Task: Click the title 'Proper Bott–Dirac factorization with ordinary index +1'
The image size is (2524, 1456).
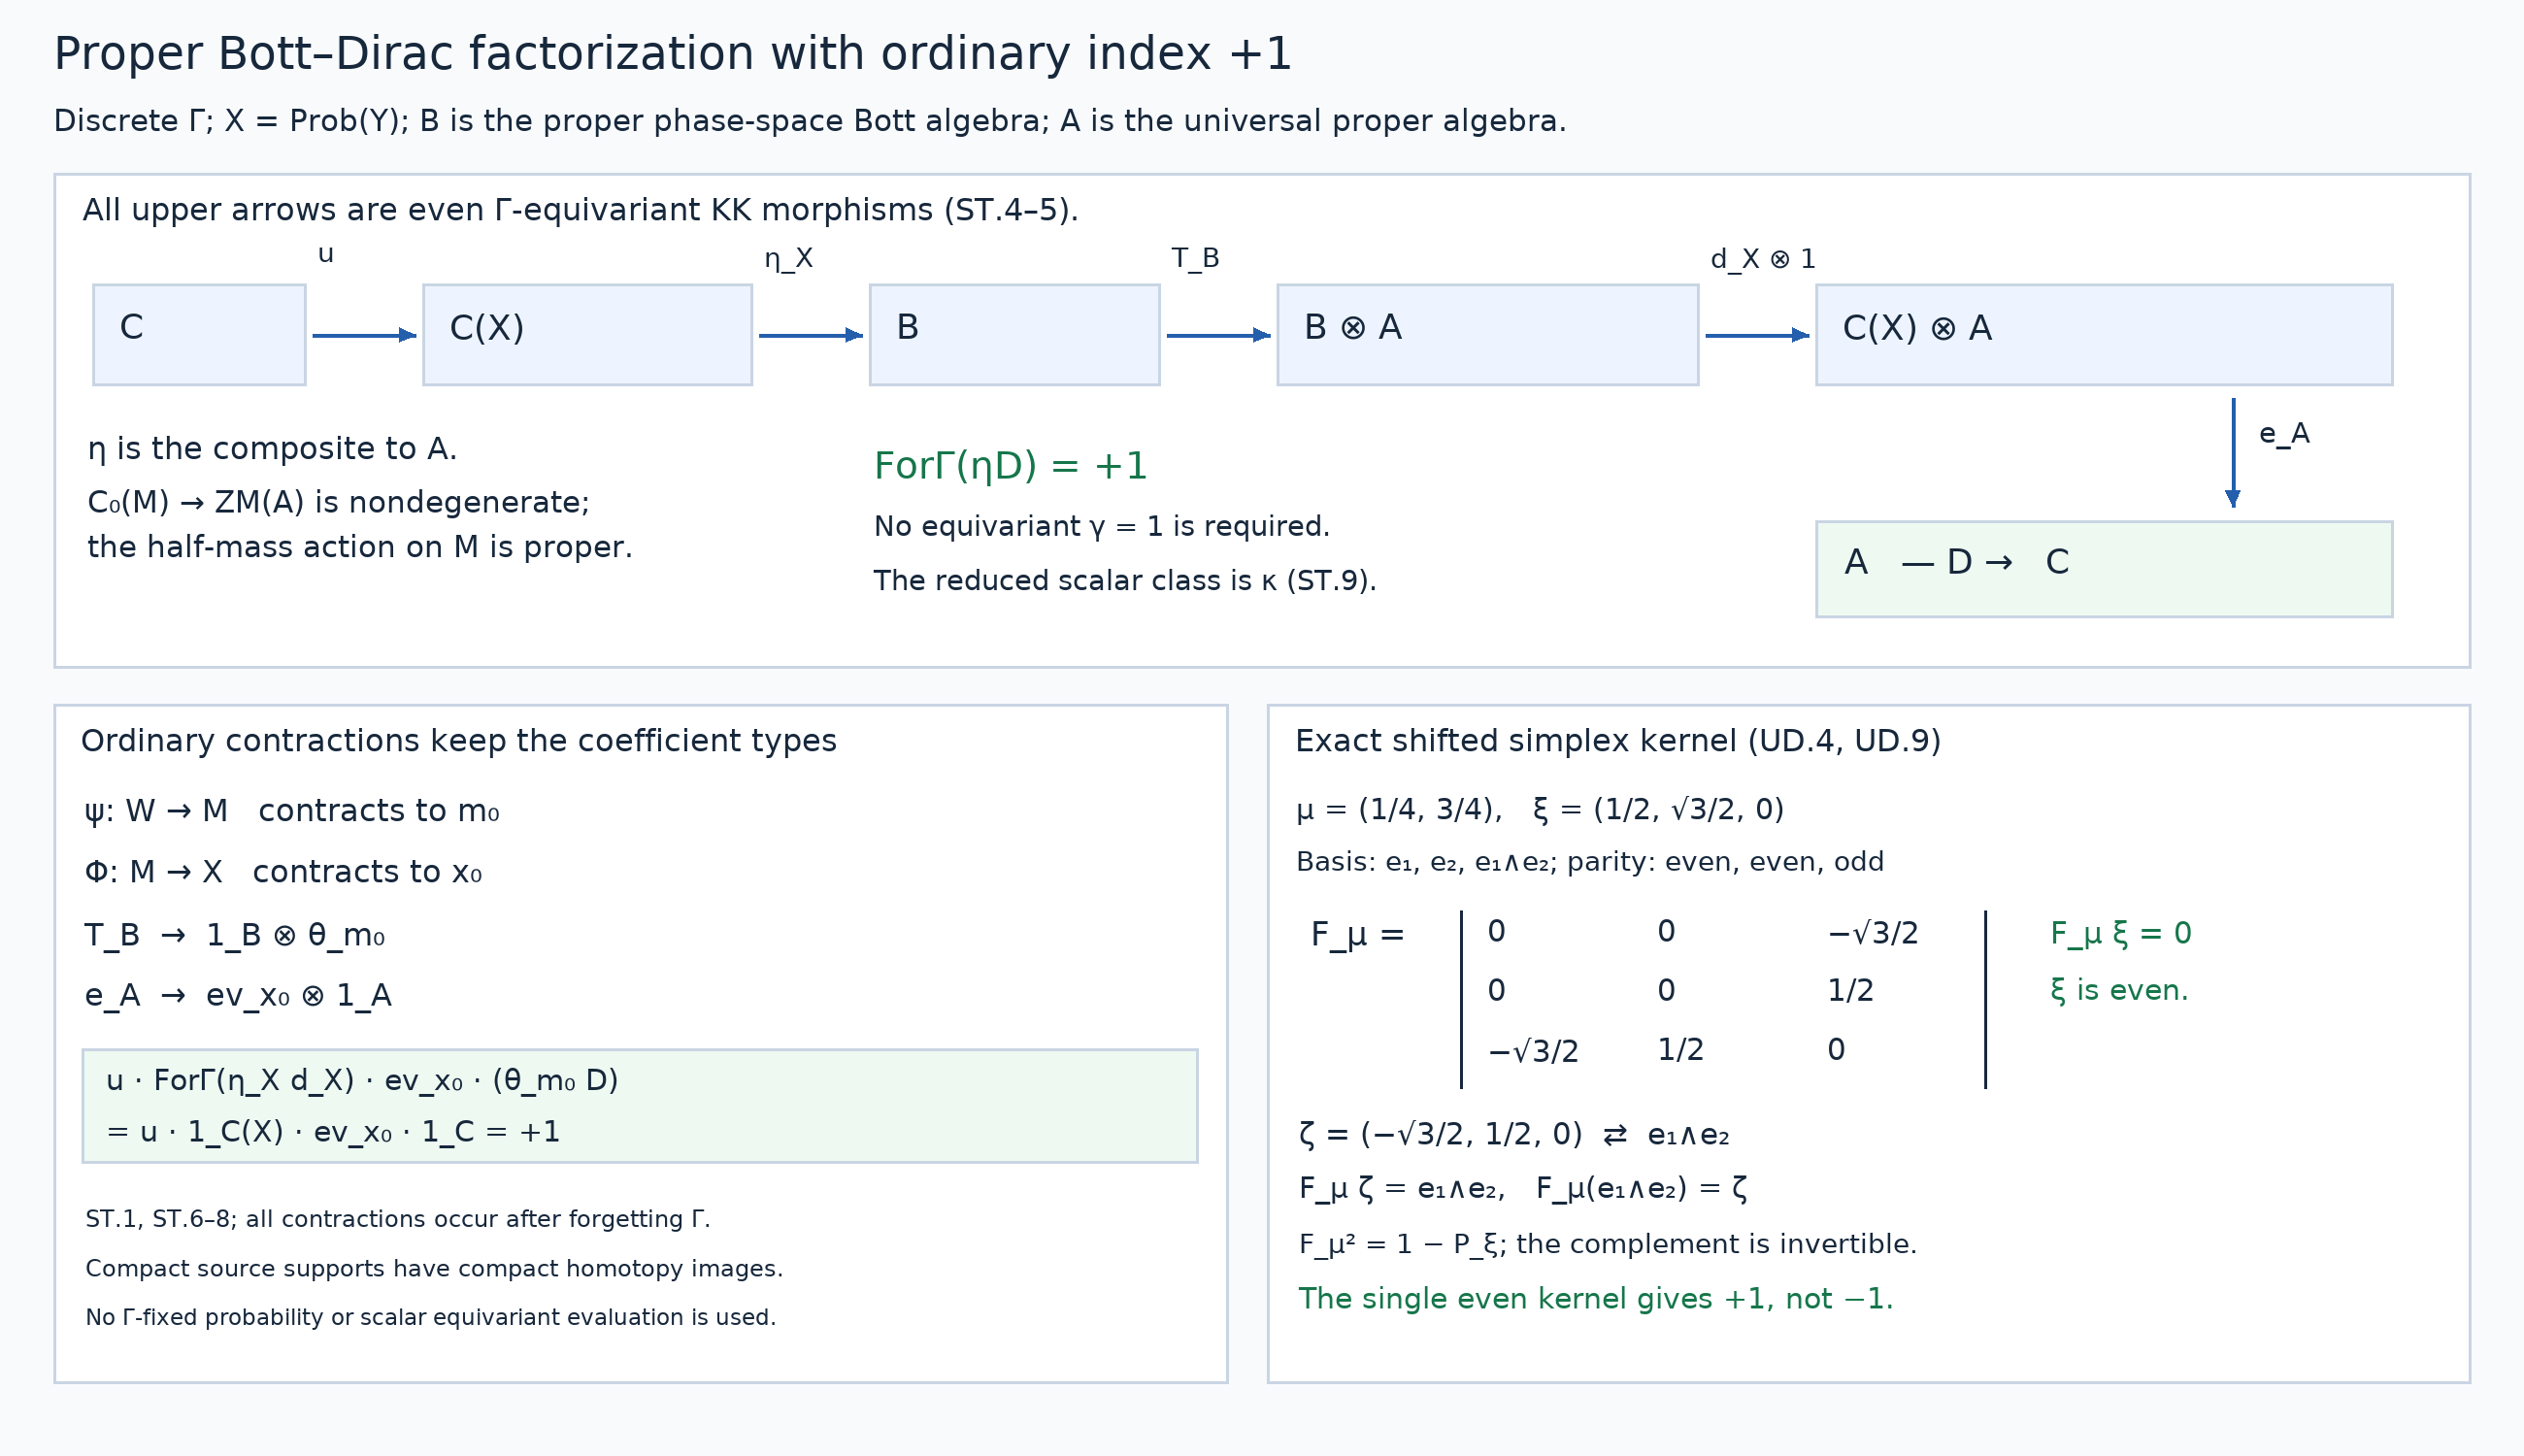Action: pos(672,54)
